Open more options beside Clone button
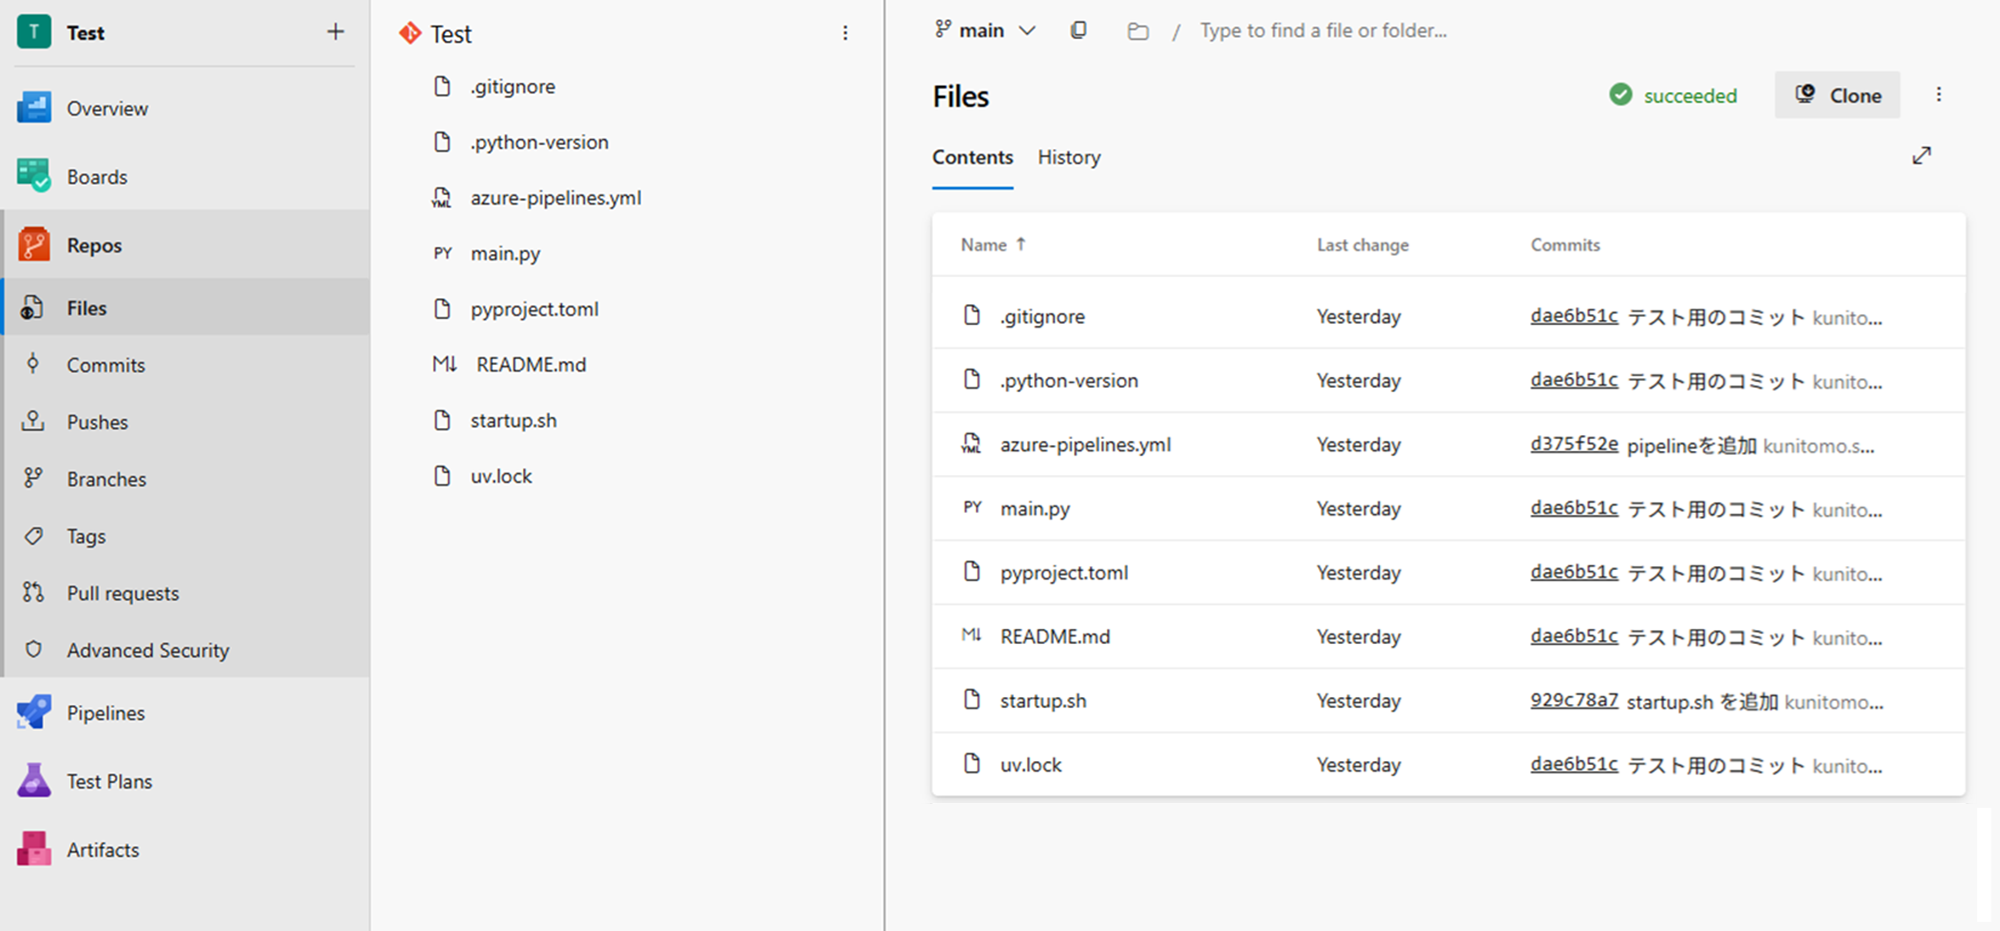Screen dimensions: 2000x931 pyautogui.click(x=1938, y=95)
